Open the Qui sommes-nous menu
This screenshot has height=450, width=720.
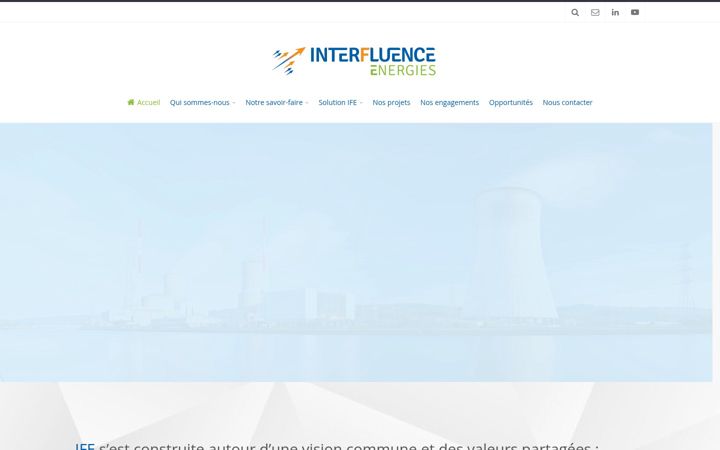coord(199,102)
